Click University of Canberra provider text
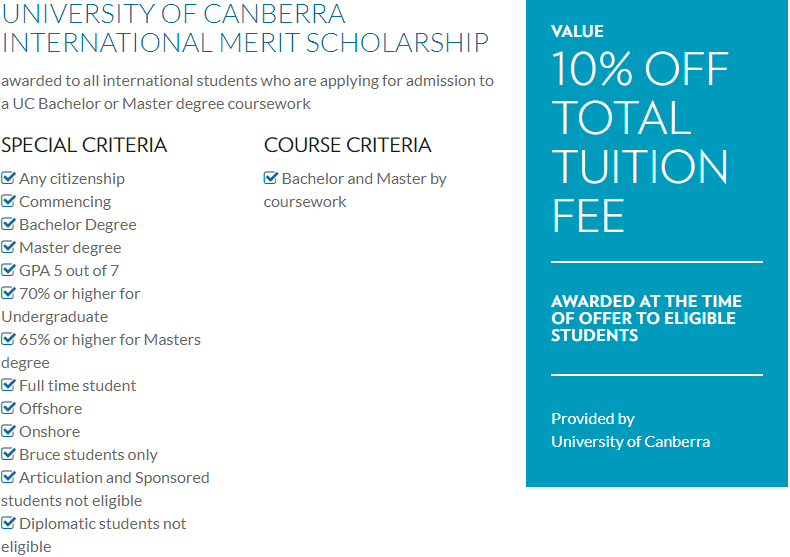 point(630,442)
